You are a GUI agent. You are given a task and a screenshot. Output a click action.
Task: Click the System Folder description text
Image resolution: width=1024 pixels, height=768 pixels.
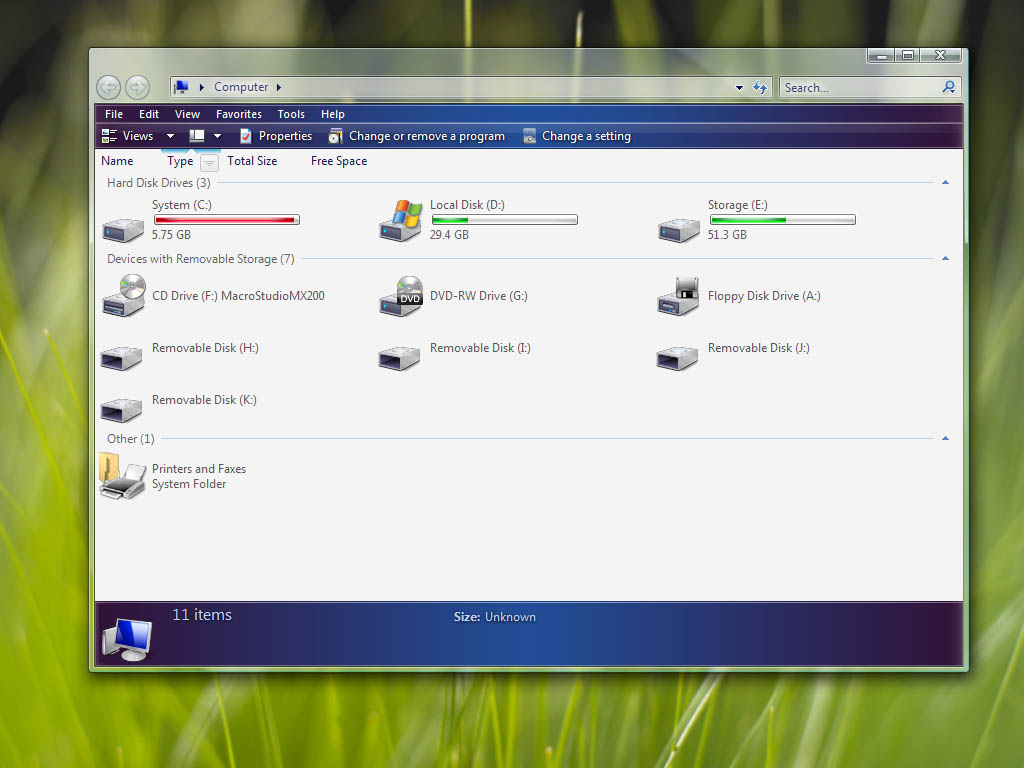pyautogui.click(x=189, y=484)
